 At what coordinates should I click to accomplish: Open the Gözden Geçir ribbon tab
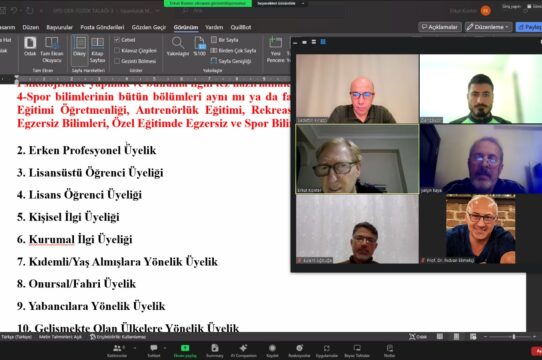point(149,27)
